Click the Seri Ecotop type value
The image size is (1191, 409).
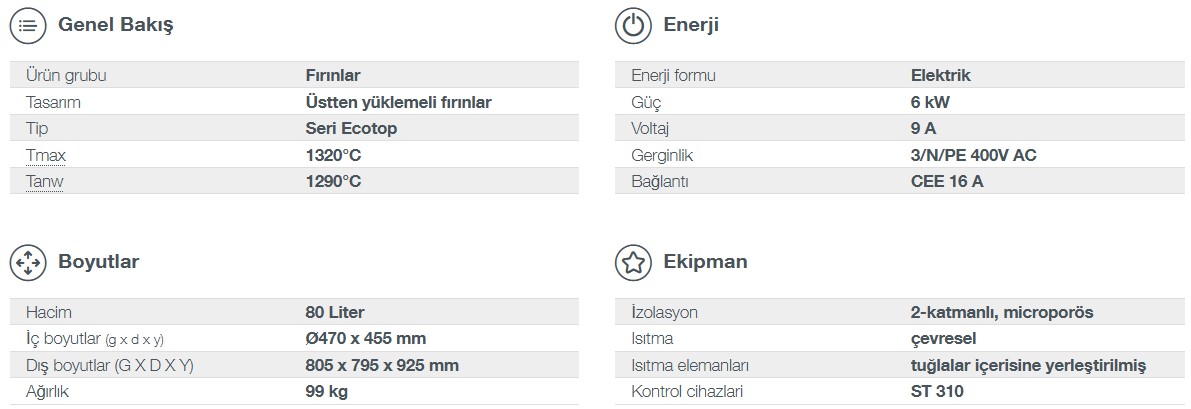click(351, 128)
